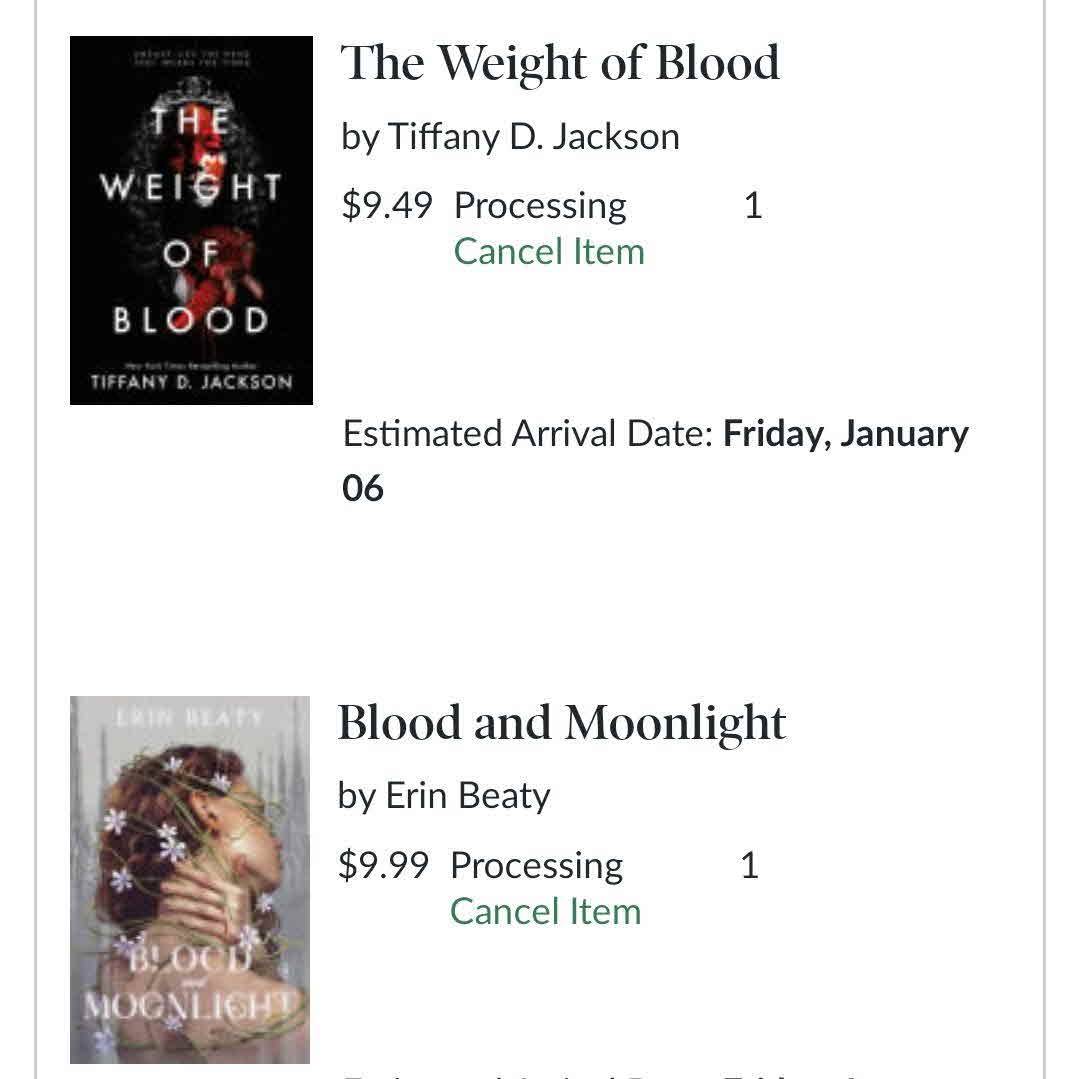Screen dimensions: 1079x1079
Task: Click the Estimated Arrival Date label
Action: 528,434
